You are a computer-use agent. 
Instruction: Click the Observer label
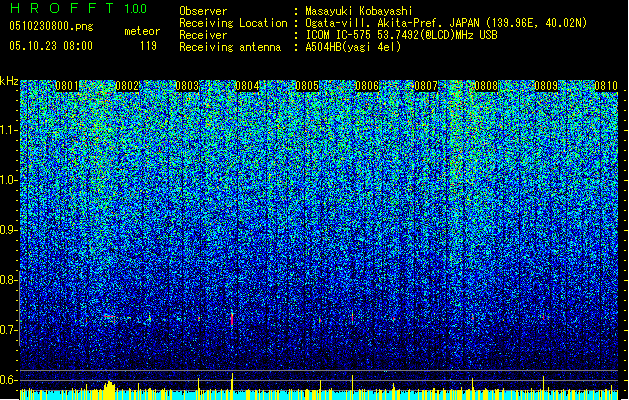pyautogui.click(x=203, y=11)
